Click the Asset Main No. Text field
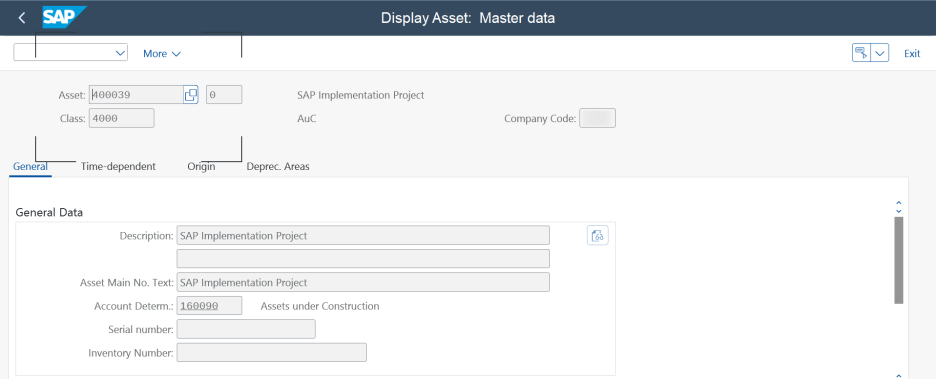The image size is (936, 379). click(363, 282)
